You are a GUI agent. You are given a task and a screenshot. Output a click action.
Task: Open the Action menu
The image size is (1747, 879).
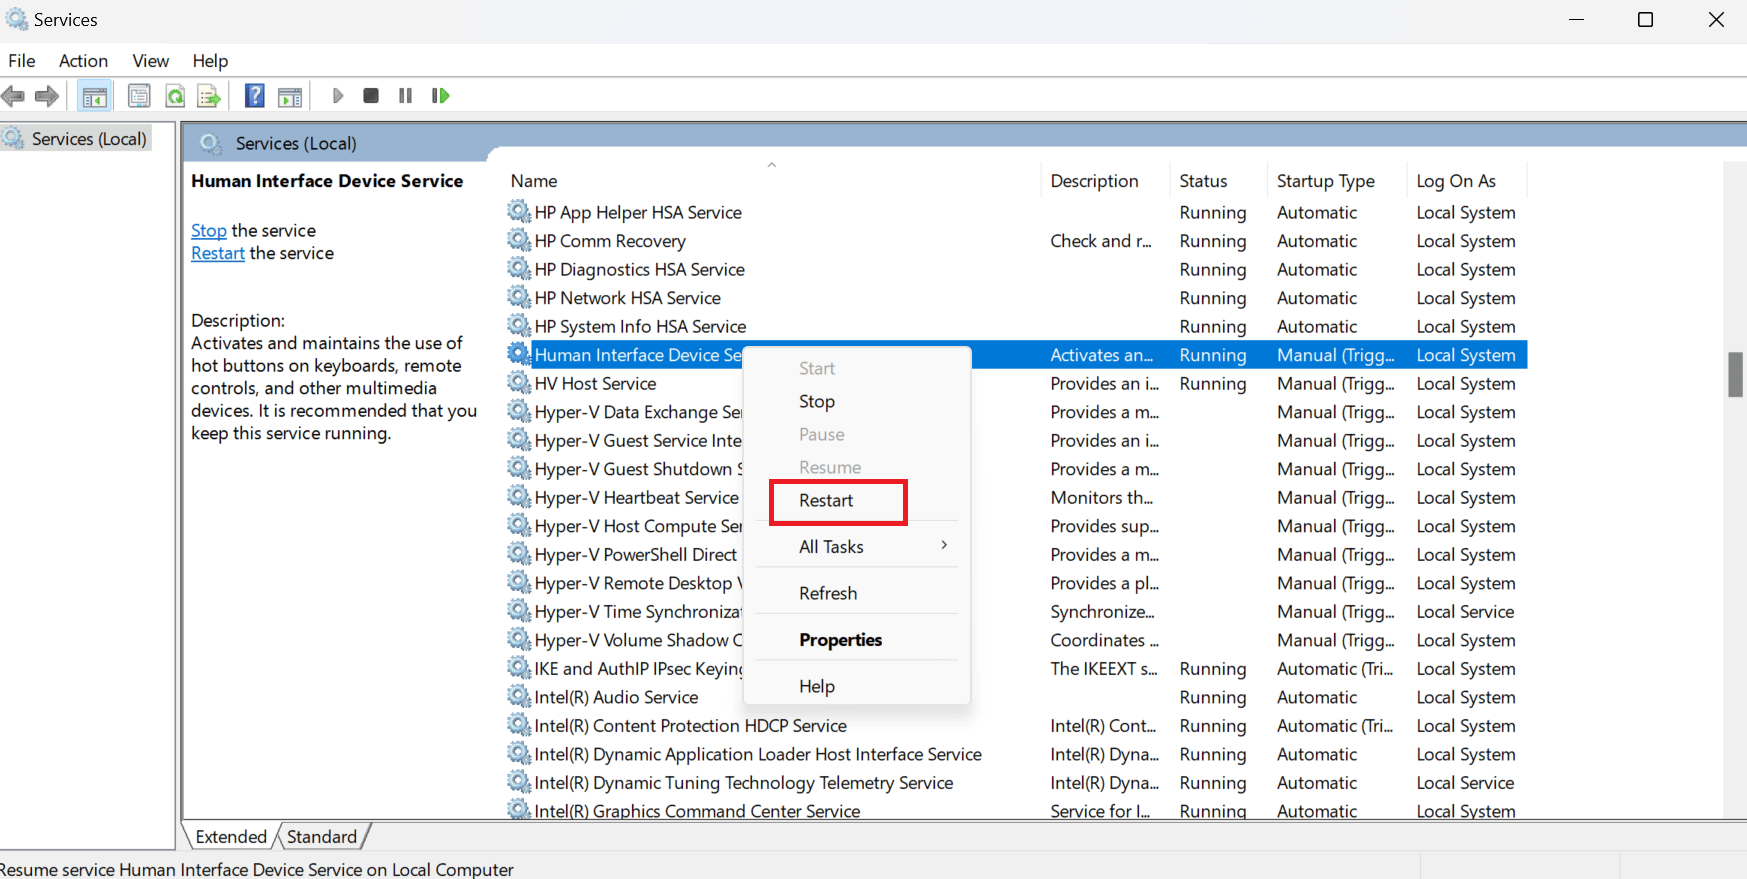click(83, 61)
